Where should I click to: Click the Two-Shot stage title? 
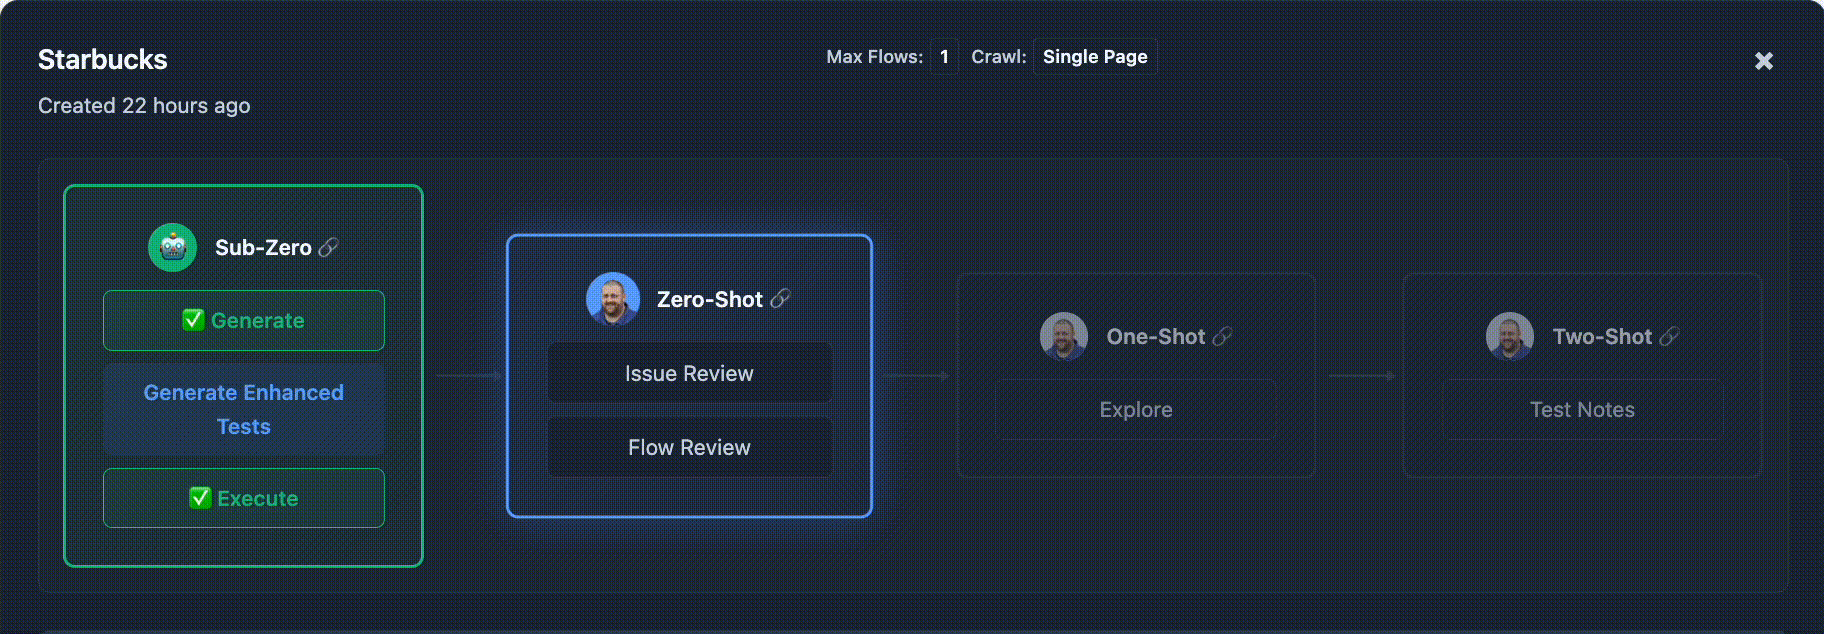[1602, 337]
